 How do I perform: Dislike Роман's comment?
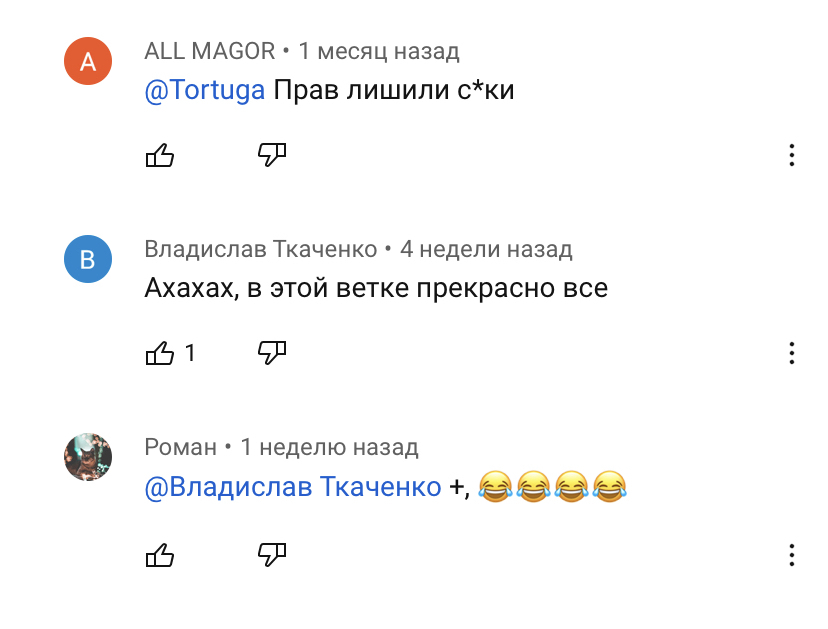[x=272, y=555]
